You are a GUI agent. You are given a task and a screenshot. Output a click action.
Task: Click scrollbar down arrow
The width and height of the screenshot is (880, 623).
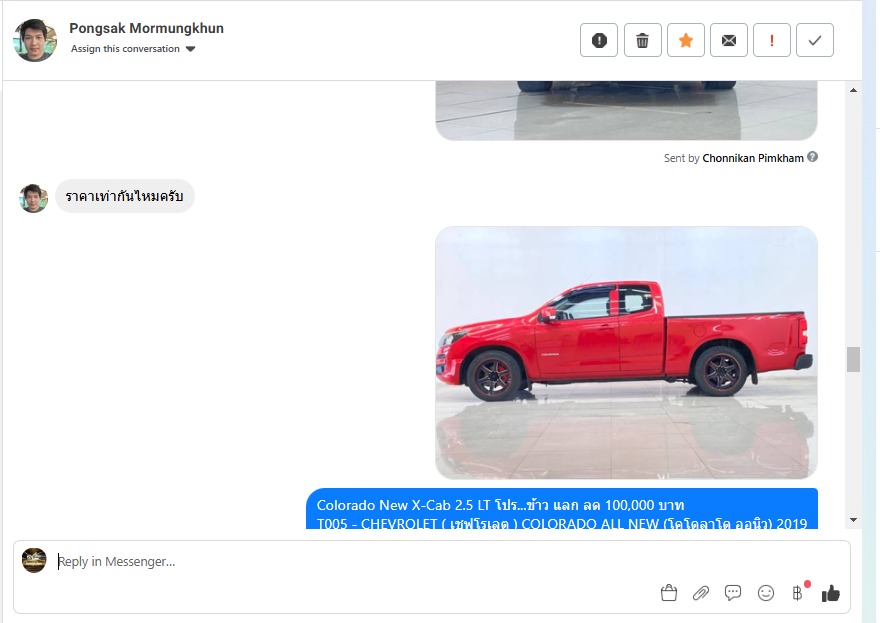pos(853,520)
